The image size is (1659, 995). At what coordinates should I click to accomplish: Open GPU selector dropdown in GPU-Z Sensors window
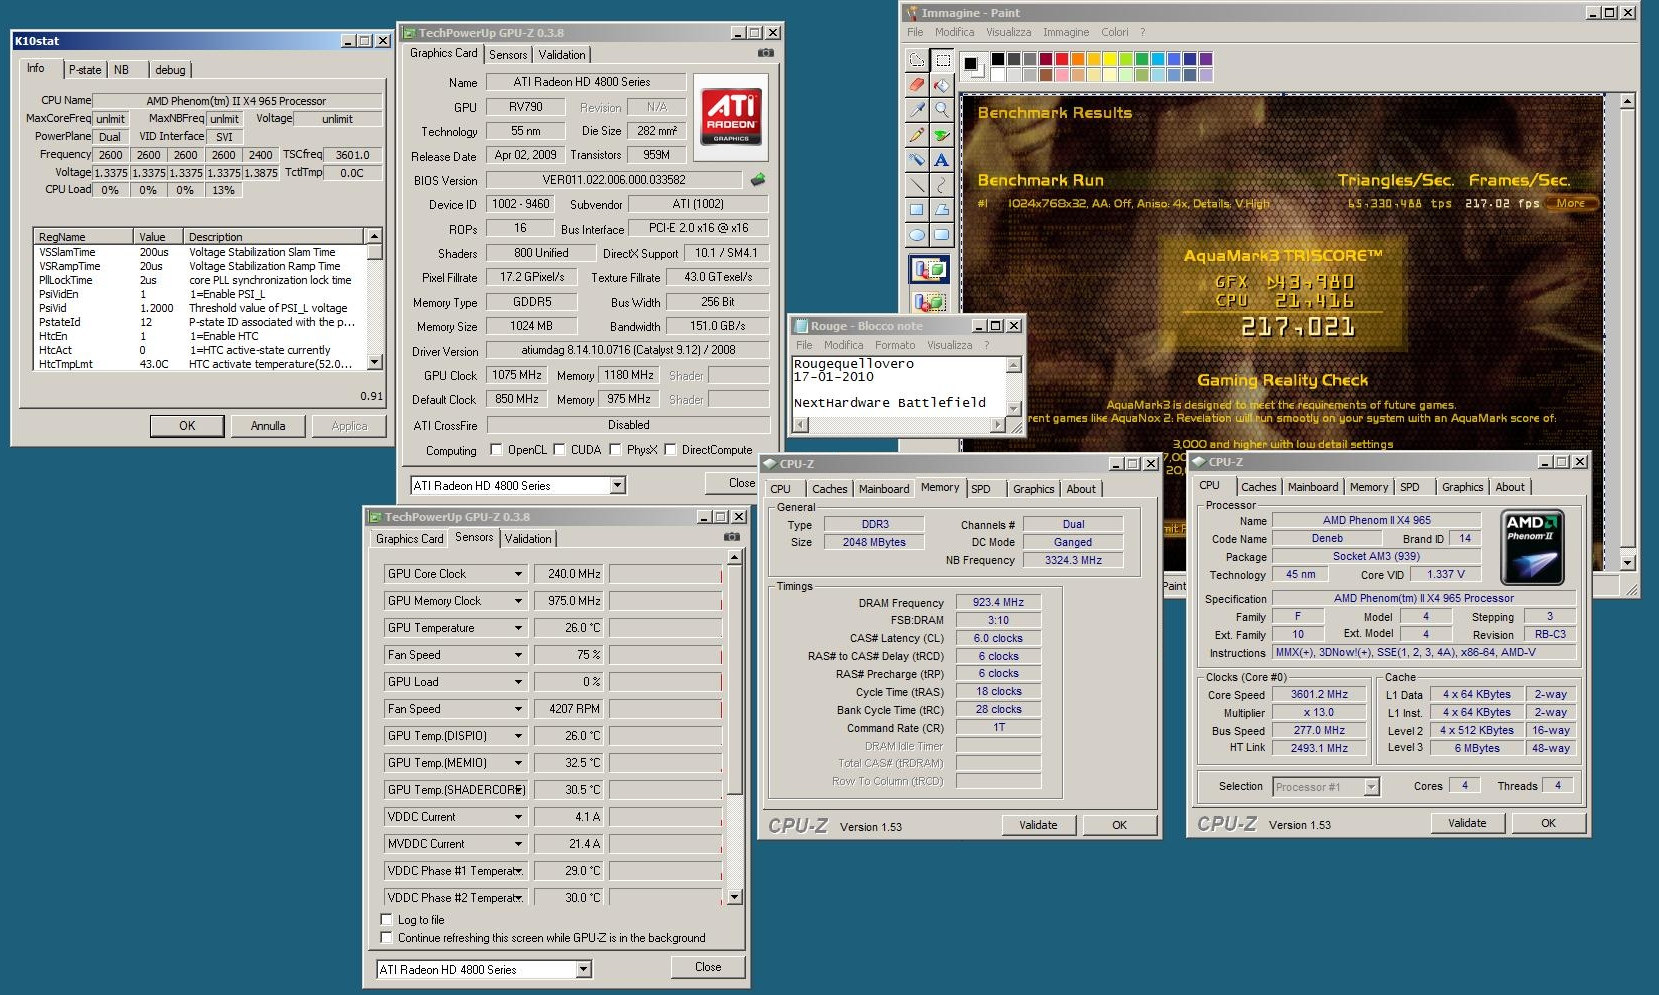[x=584, y=969]
